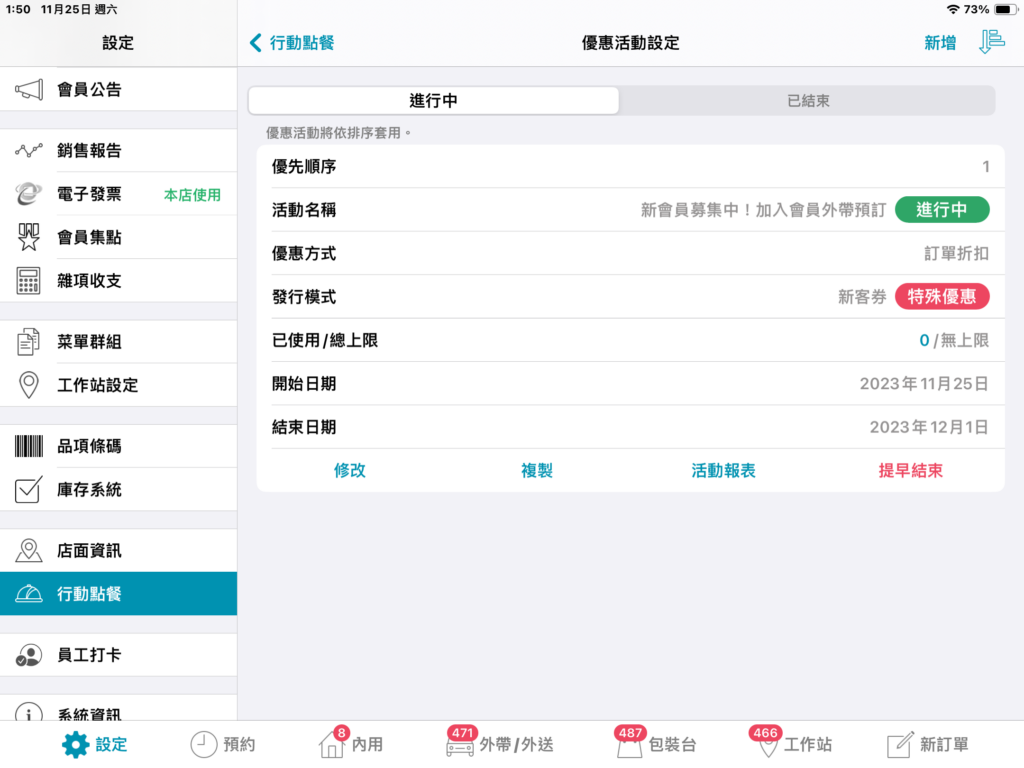Tap 修改 to edit the promotion
This screenshot has height=768, width=1024.
point(350,470)
